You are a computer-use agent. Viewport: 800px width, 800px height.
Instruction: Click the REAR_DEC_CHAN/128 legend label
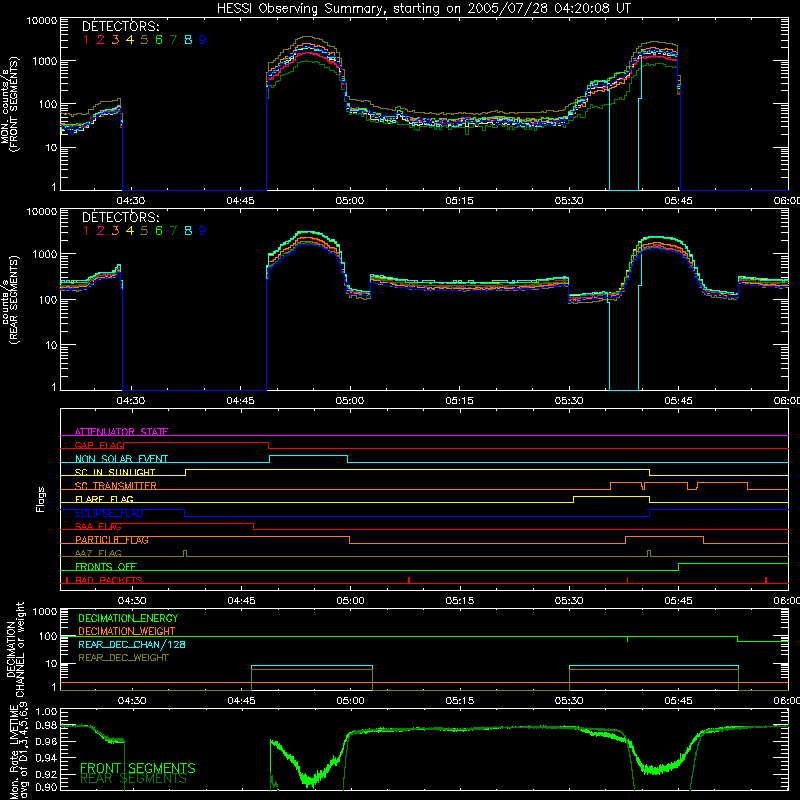pyautogui.click(x=132, y=644)
